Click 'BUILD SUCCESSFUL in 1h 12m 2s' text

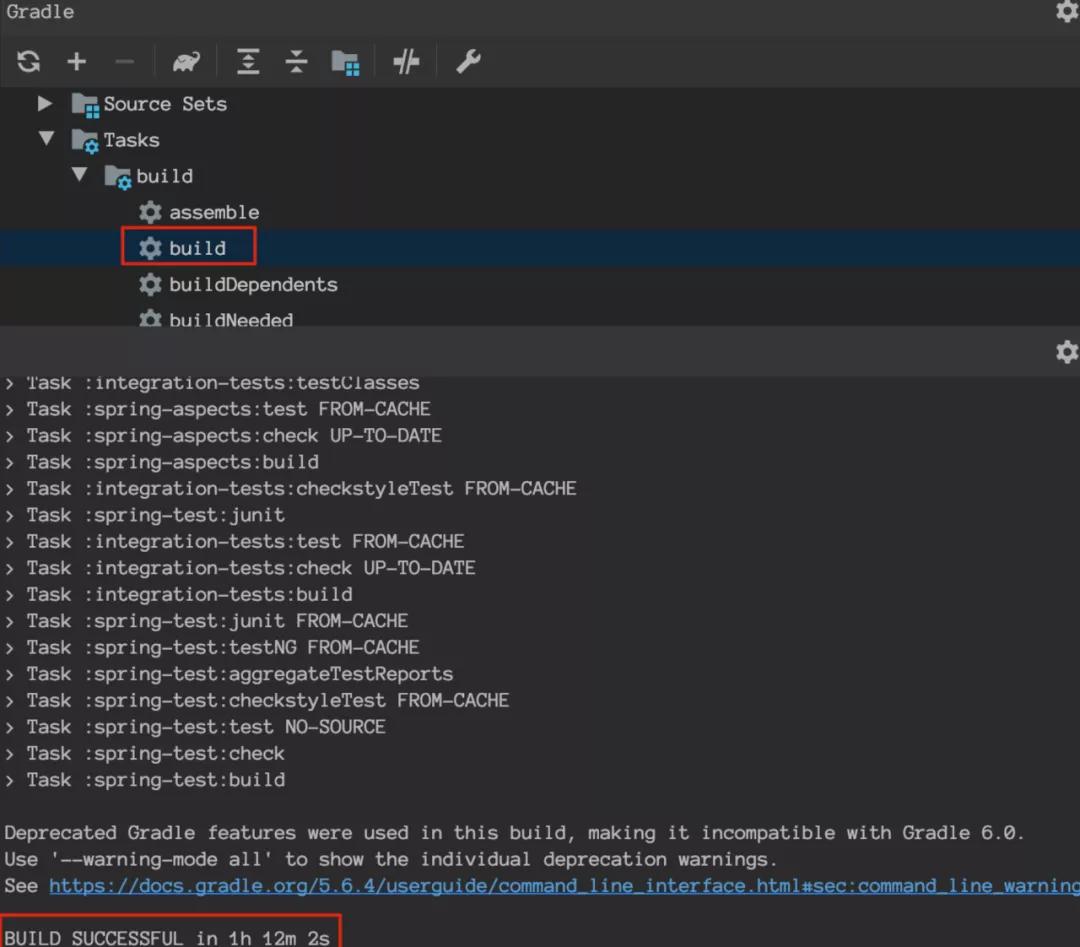[167, 937]
